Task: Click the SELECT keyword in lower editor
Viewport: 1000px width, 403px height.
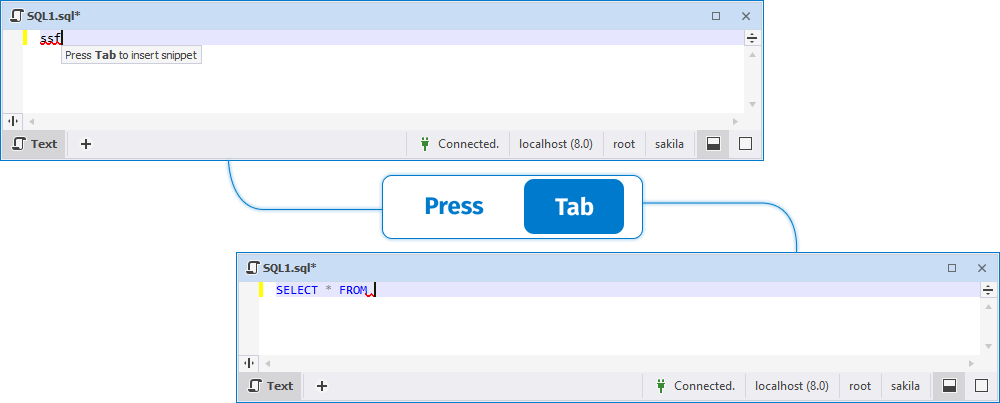Action: (297, 290)
